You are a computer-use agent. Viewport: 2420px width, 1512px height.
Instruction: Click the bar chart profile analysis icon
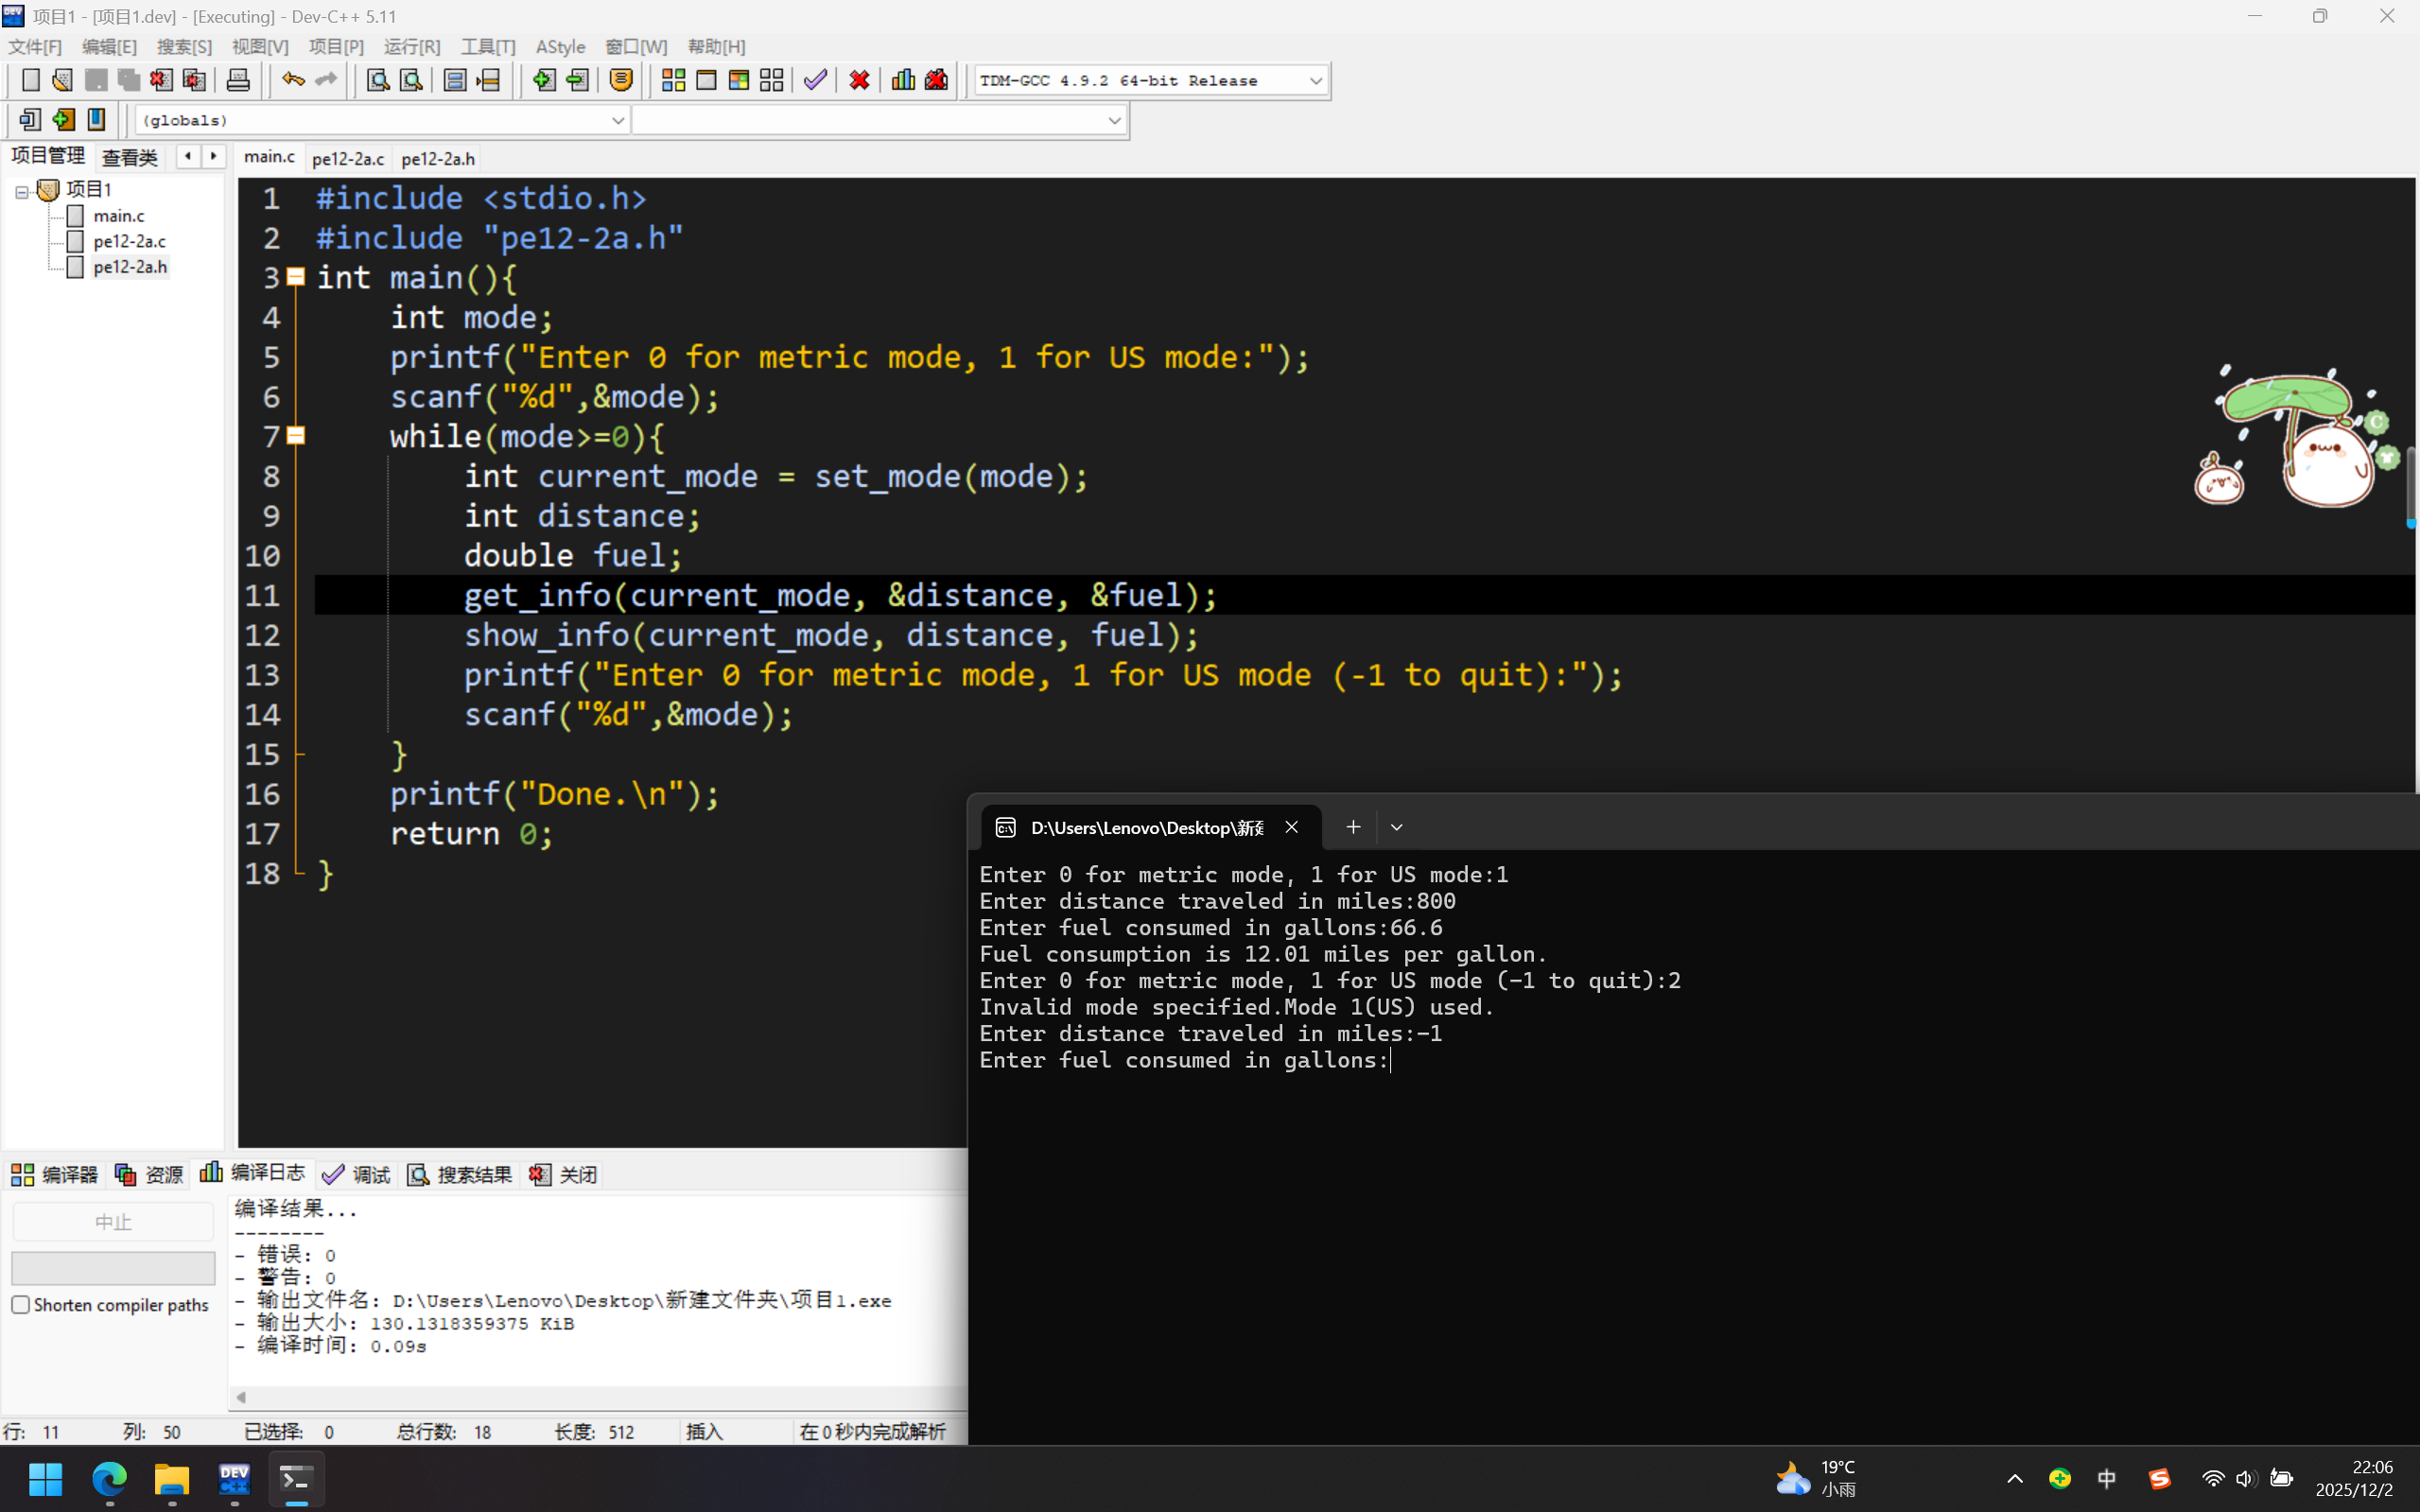(903, 80)
